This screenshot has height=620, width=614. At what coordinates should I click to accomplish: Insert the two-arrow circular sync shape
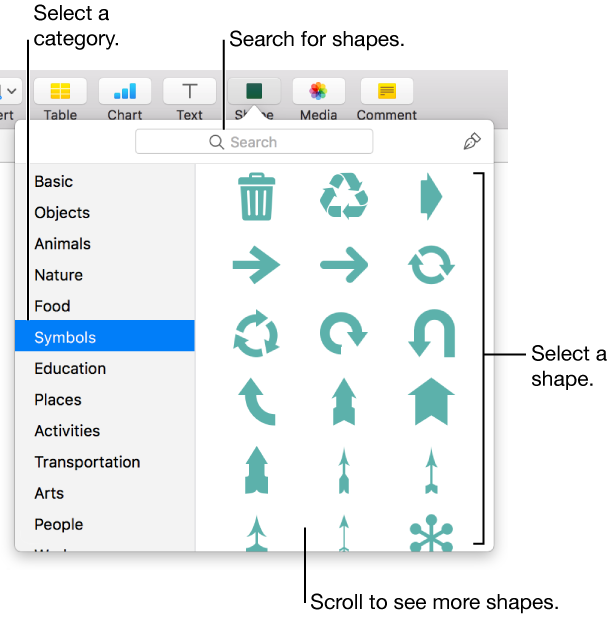tap(431, 265)
